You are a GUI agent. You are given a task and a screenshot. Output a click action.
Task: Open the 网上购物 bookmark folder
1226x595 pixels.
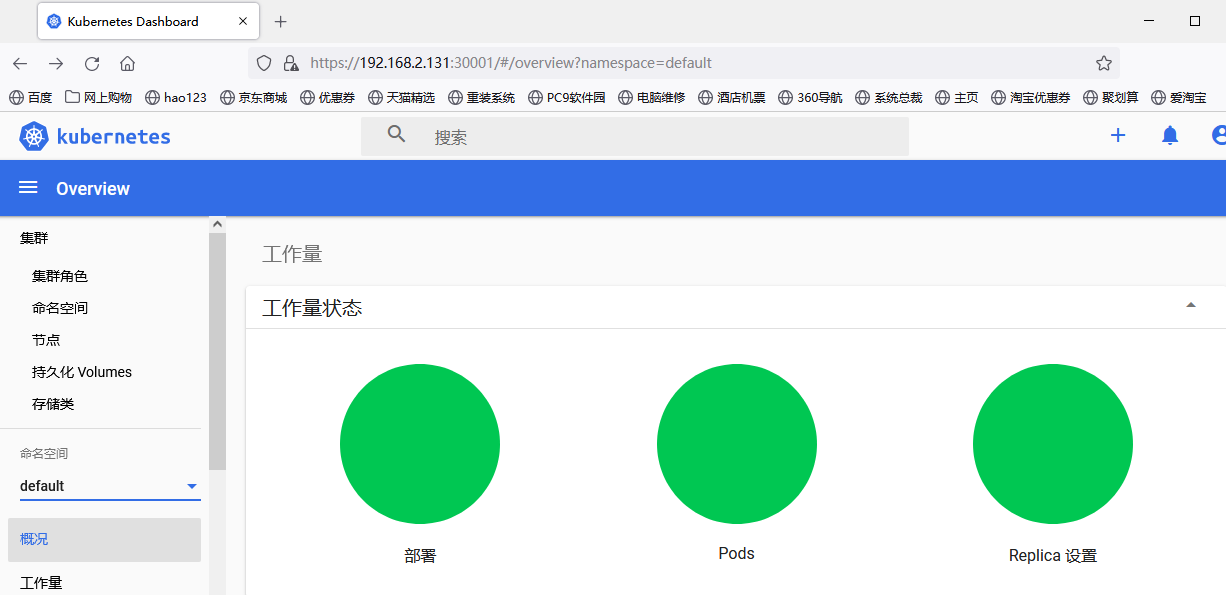pyautogui.click(x=98, y=97)
